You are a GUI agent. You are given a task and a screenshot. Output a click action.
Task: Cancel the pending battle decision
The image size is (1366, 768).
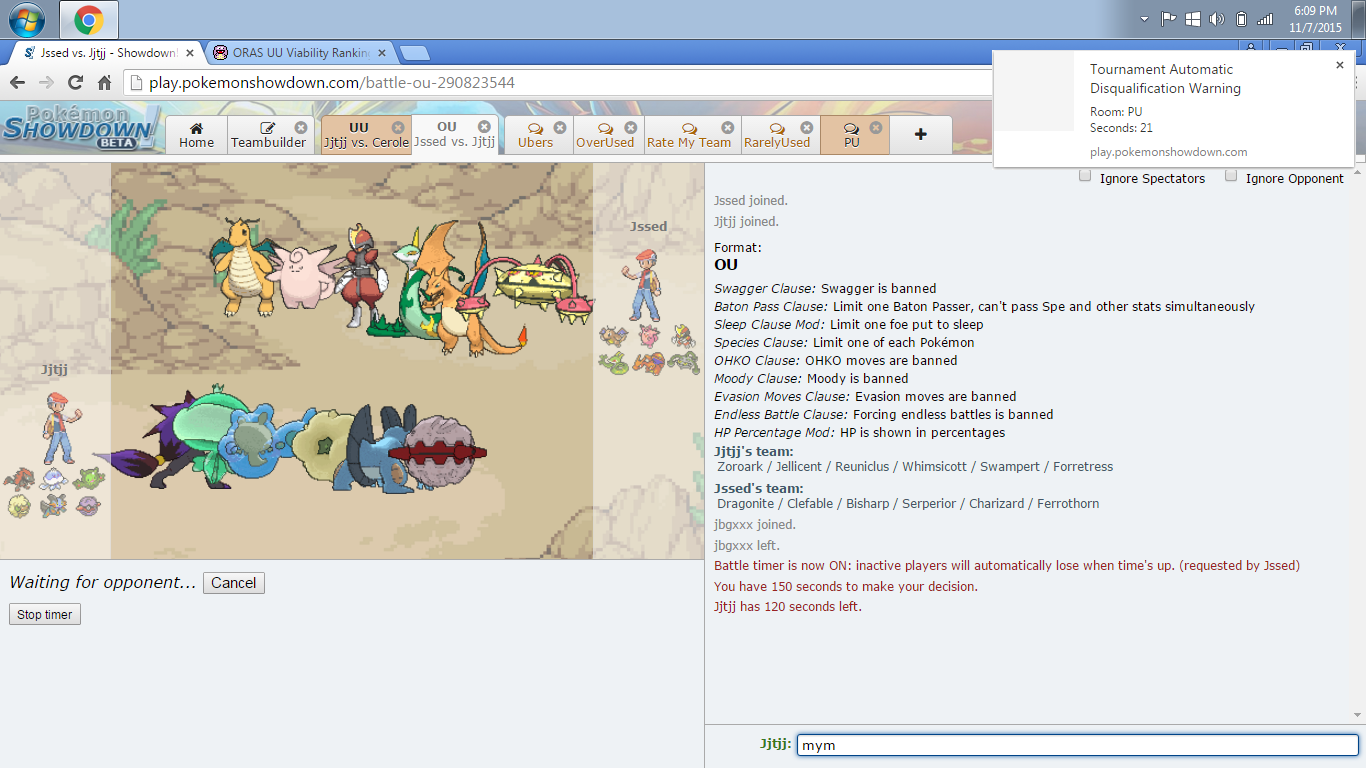click(234, 583)
